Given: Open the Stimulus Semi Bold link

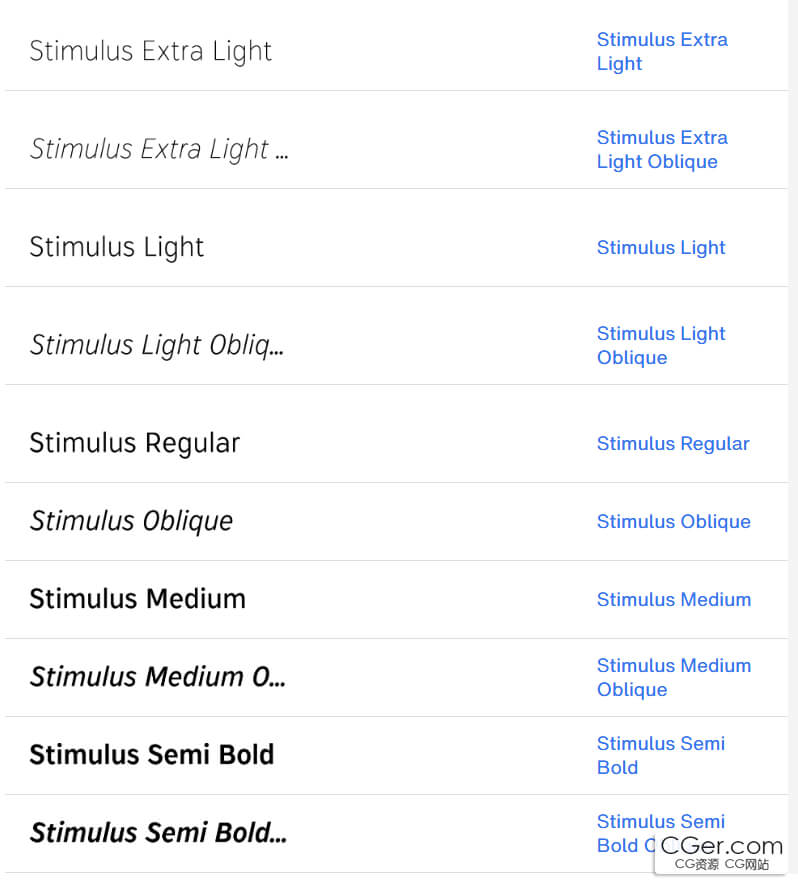Looking at the screenshot, I should tap(661, 755).
